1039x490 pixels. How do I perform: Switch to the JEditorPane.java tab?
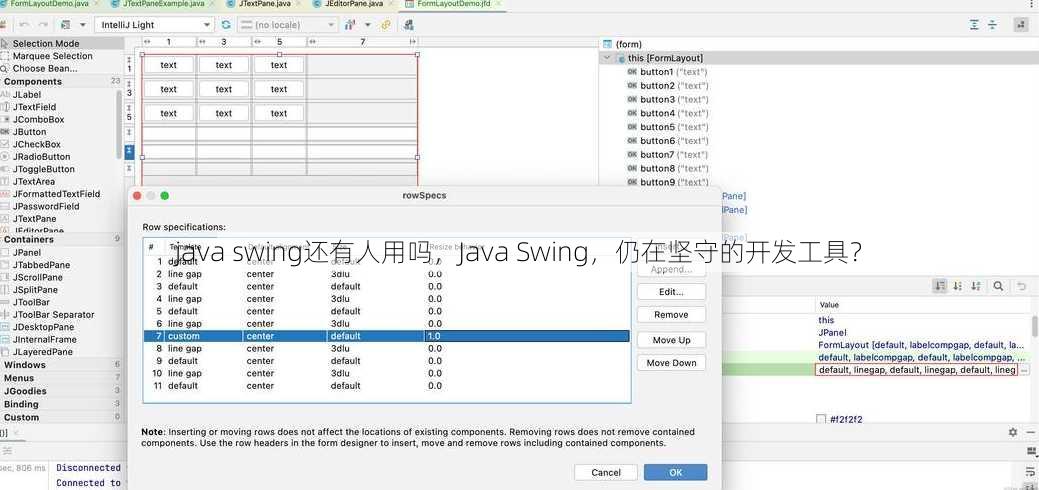[x=353, y=4]
